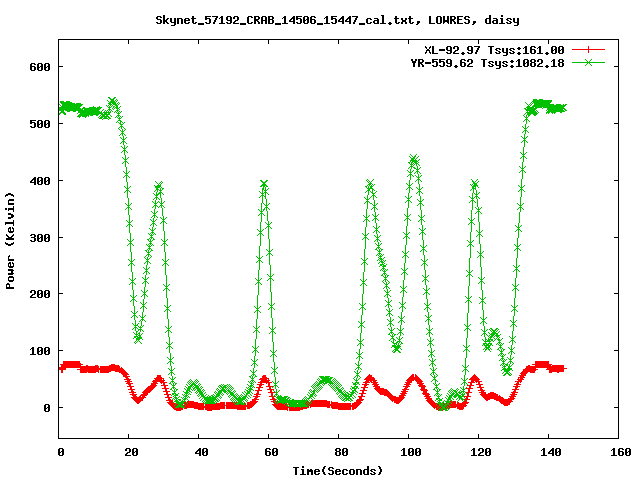
Task: Select the legend entry XL-92.97 Tsys:161.00
Action: 494,50
